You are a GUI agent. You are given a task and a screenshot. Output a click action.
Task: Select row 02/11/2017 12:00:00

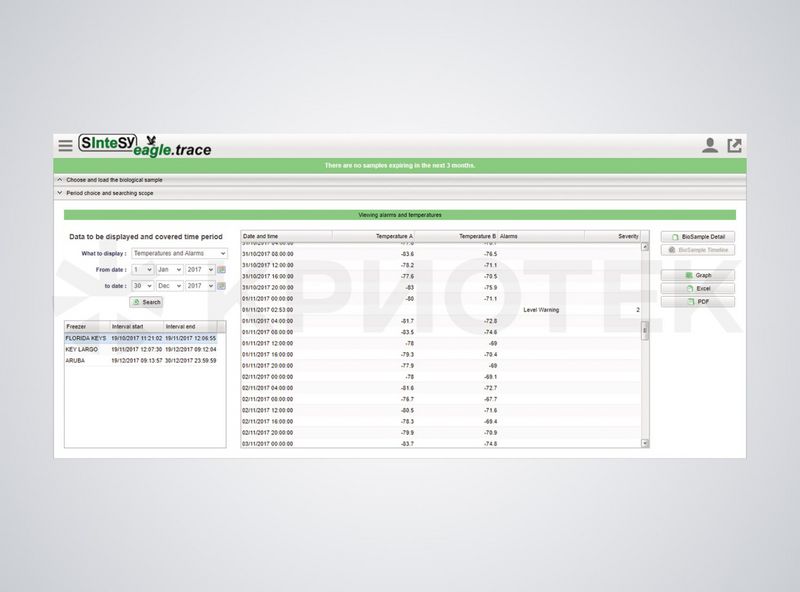441,410
